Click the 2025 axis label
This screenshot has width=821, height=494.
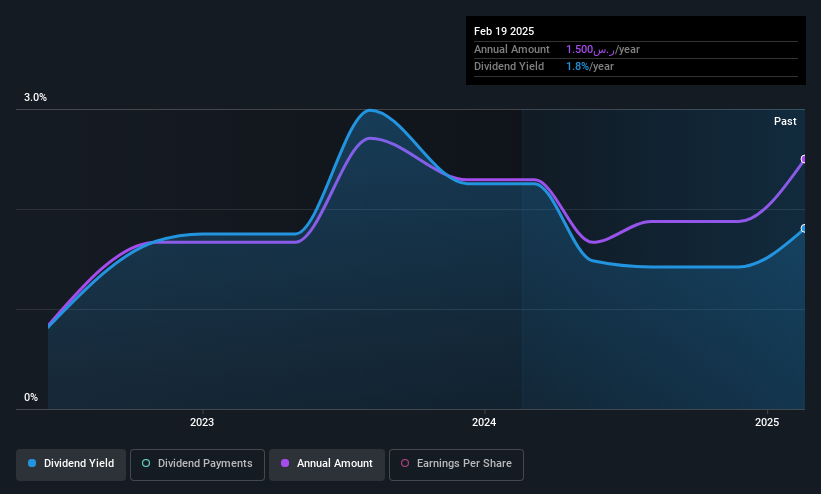767,422
